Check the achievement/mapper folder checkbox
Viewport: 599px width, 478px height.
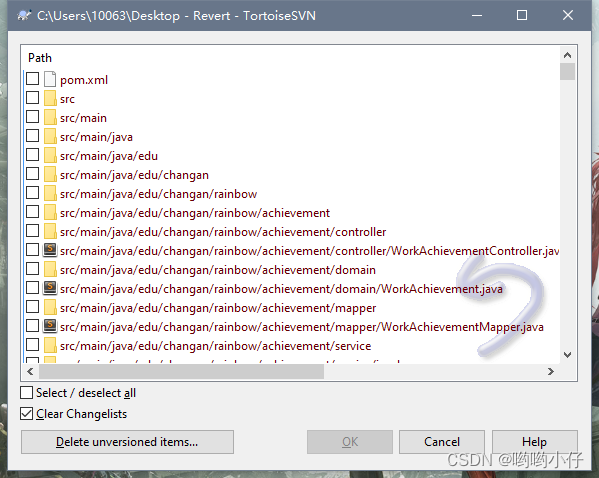(x=32, y=307)
